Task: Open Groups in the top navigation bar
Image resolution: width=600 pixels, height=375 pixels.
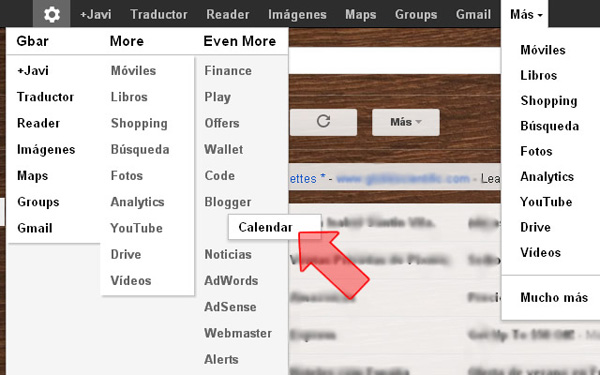Action: coord(416,15)
